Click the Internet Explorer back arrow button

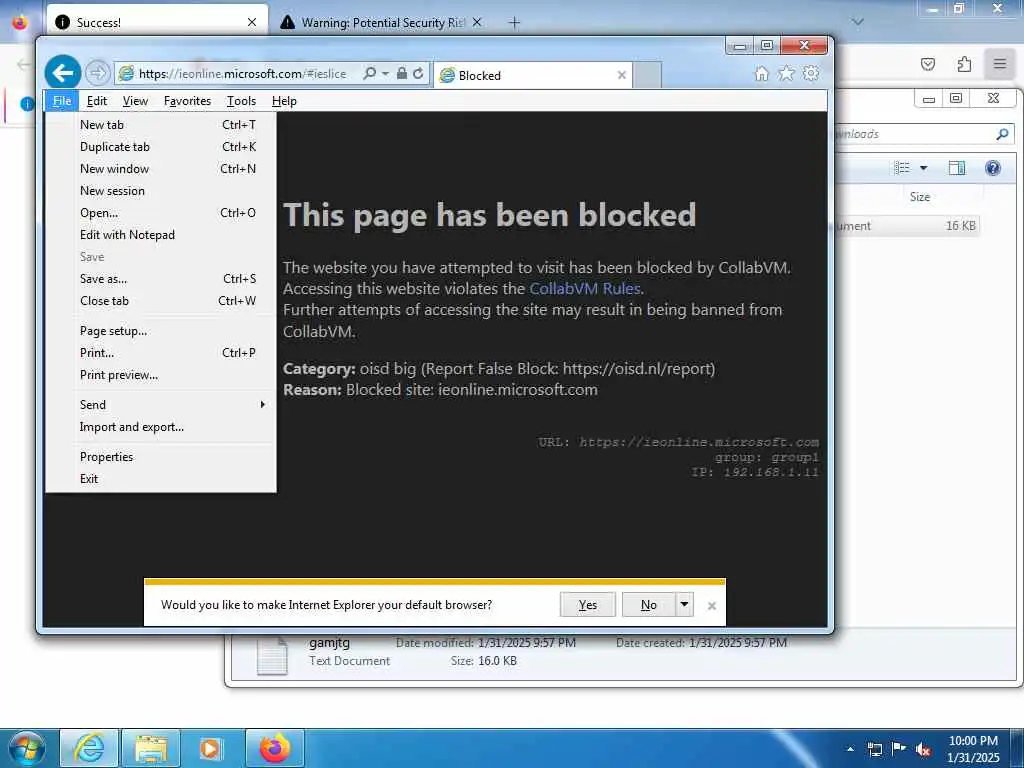(x=63, y=72)
